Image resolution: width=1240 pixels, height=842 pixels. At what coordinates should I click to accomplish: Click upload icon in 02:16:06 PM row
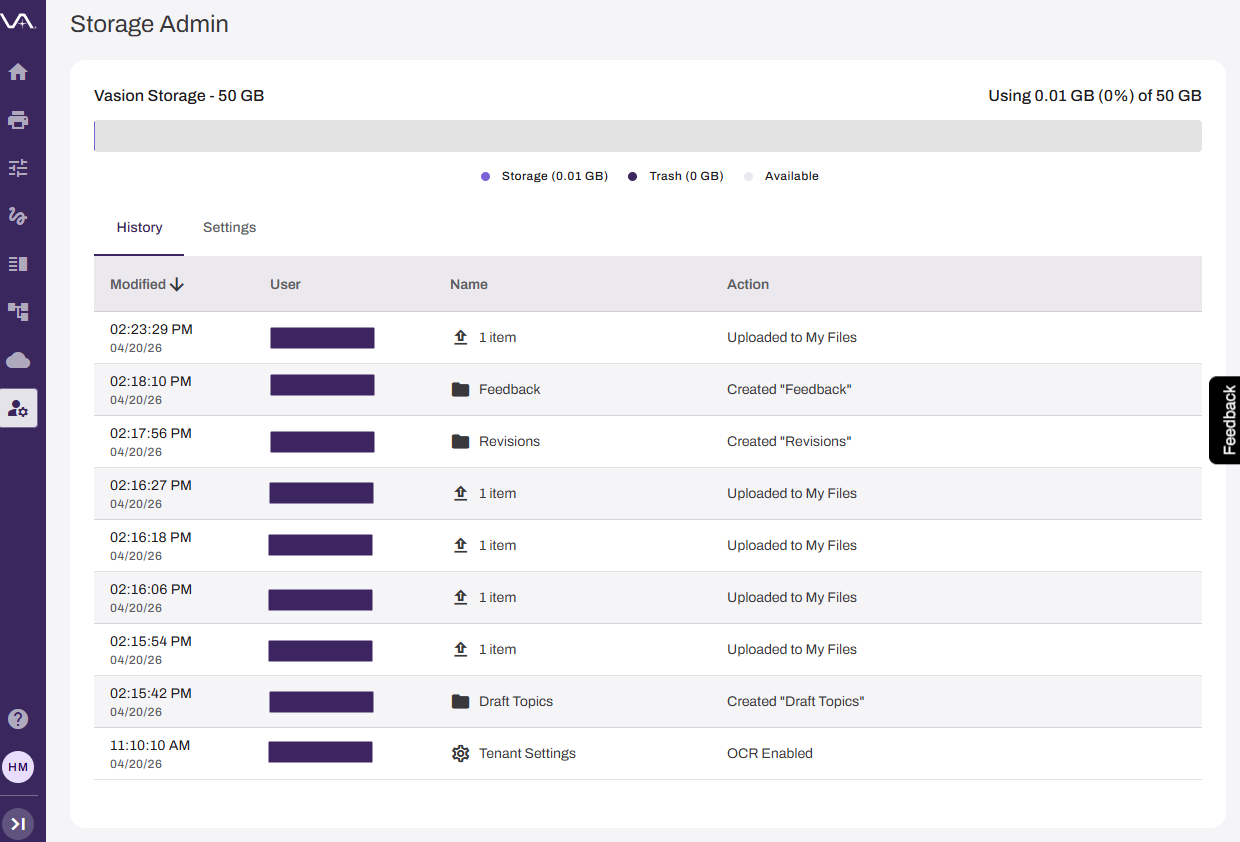460,598
